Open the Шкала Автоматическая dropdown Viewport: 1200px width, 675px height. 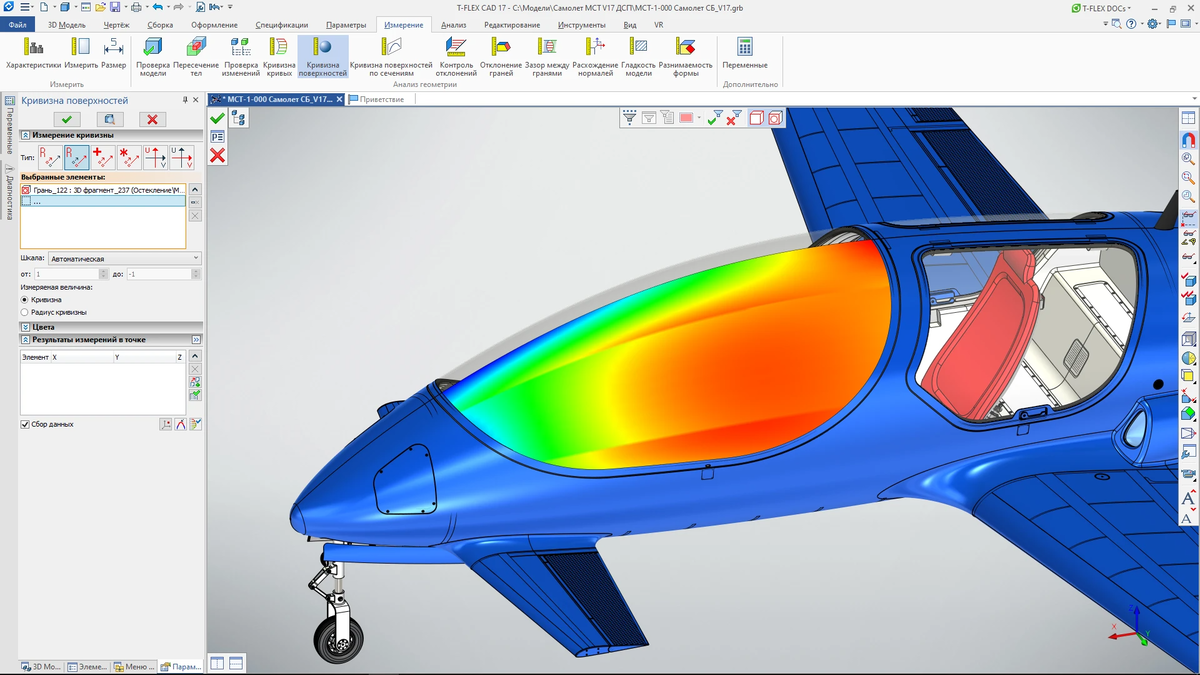tap(124, 258)
